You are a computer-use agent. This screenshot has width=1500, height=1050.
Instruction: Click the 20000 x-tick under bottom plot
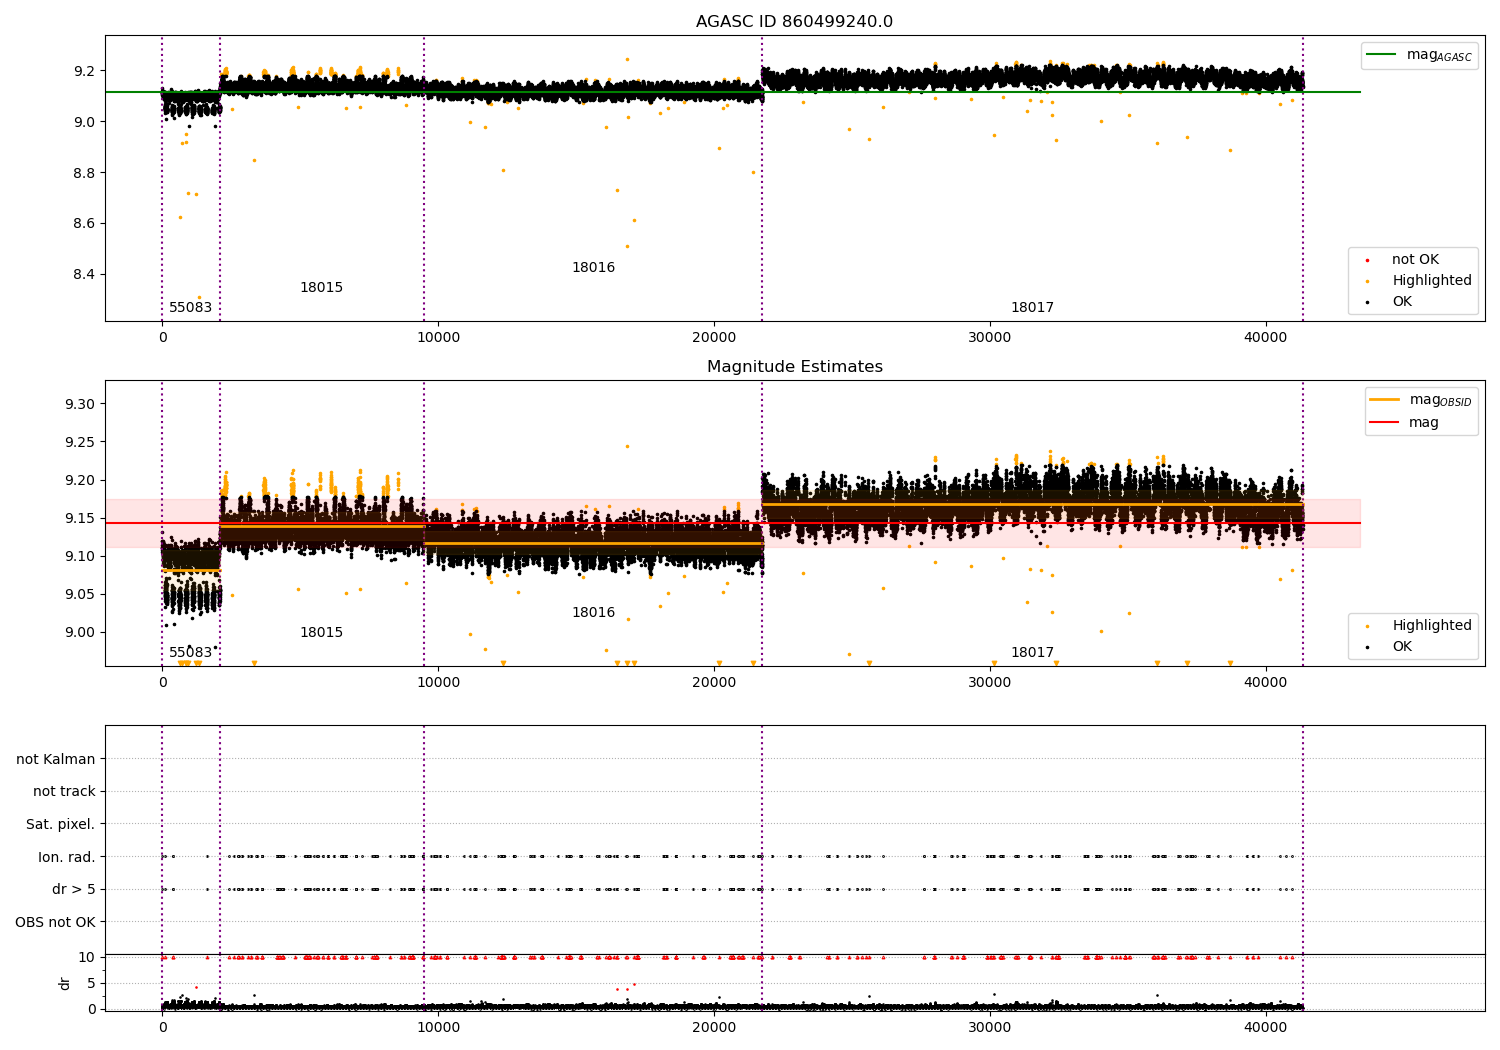pos(714,1028)
